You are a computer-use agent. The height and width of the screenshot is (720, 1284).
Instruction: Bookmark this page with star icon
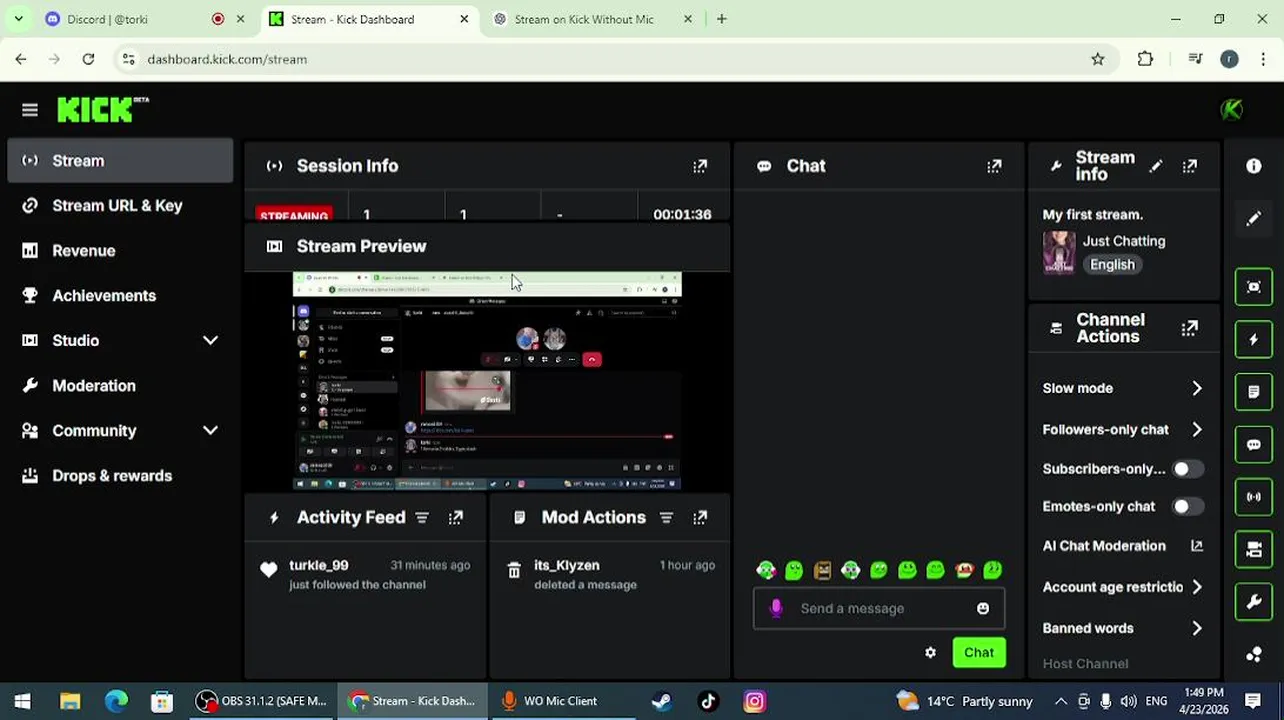(x=1098, y=59)
